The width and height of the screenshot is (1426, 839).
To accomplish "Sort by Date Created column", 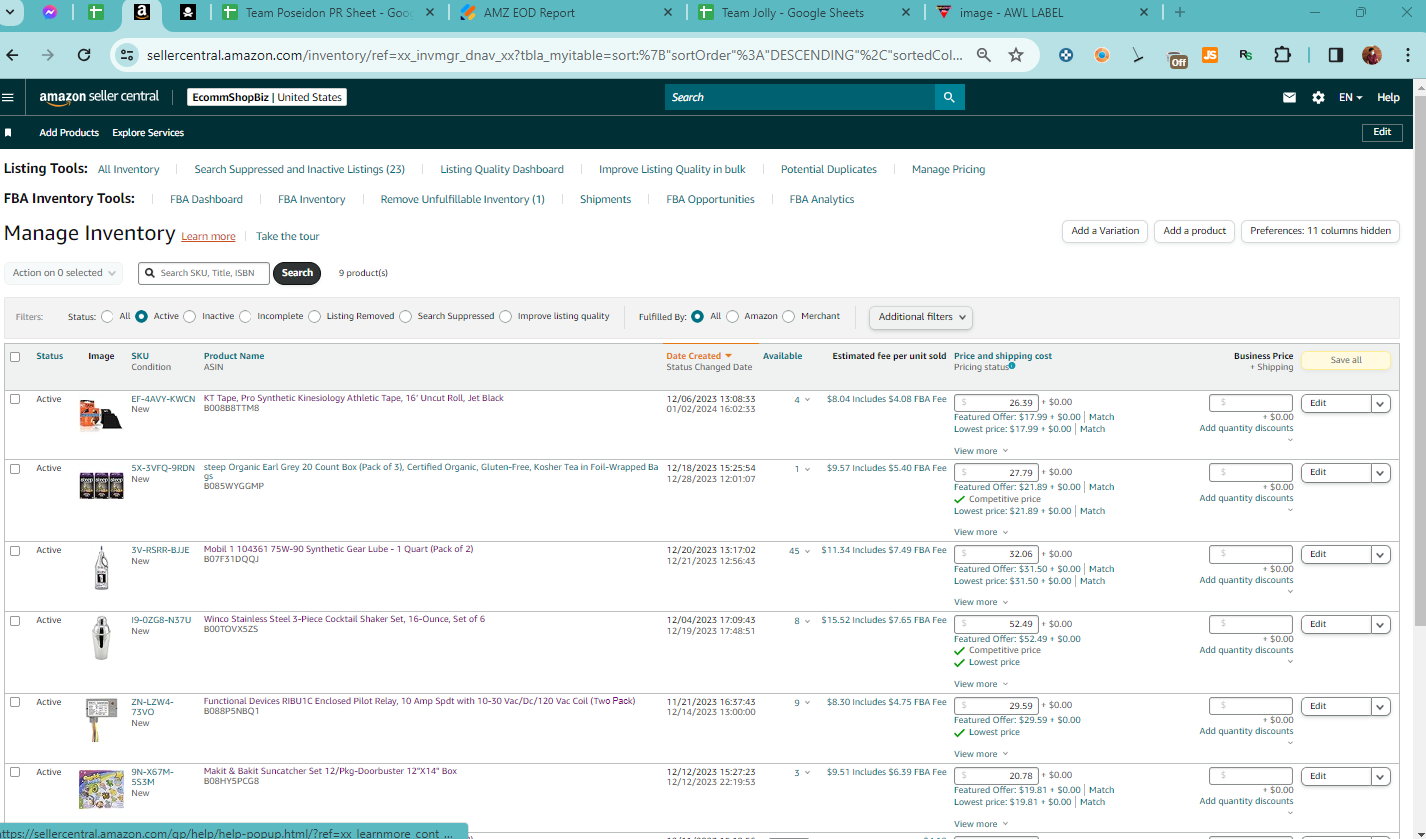I will (x=699, y=356).
